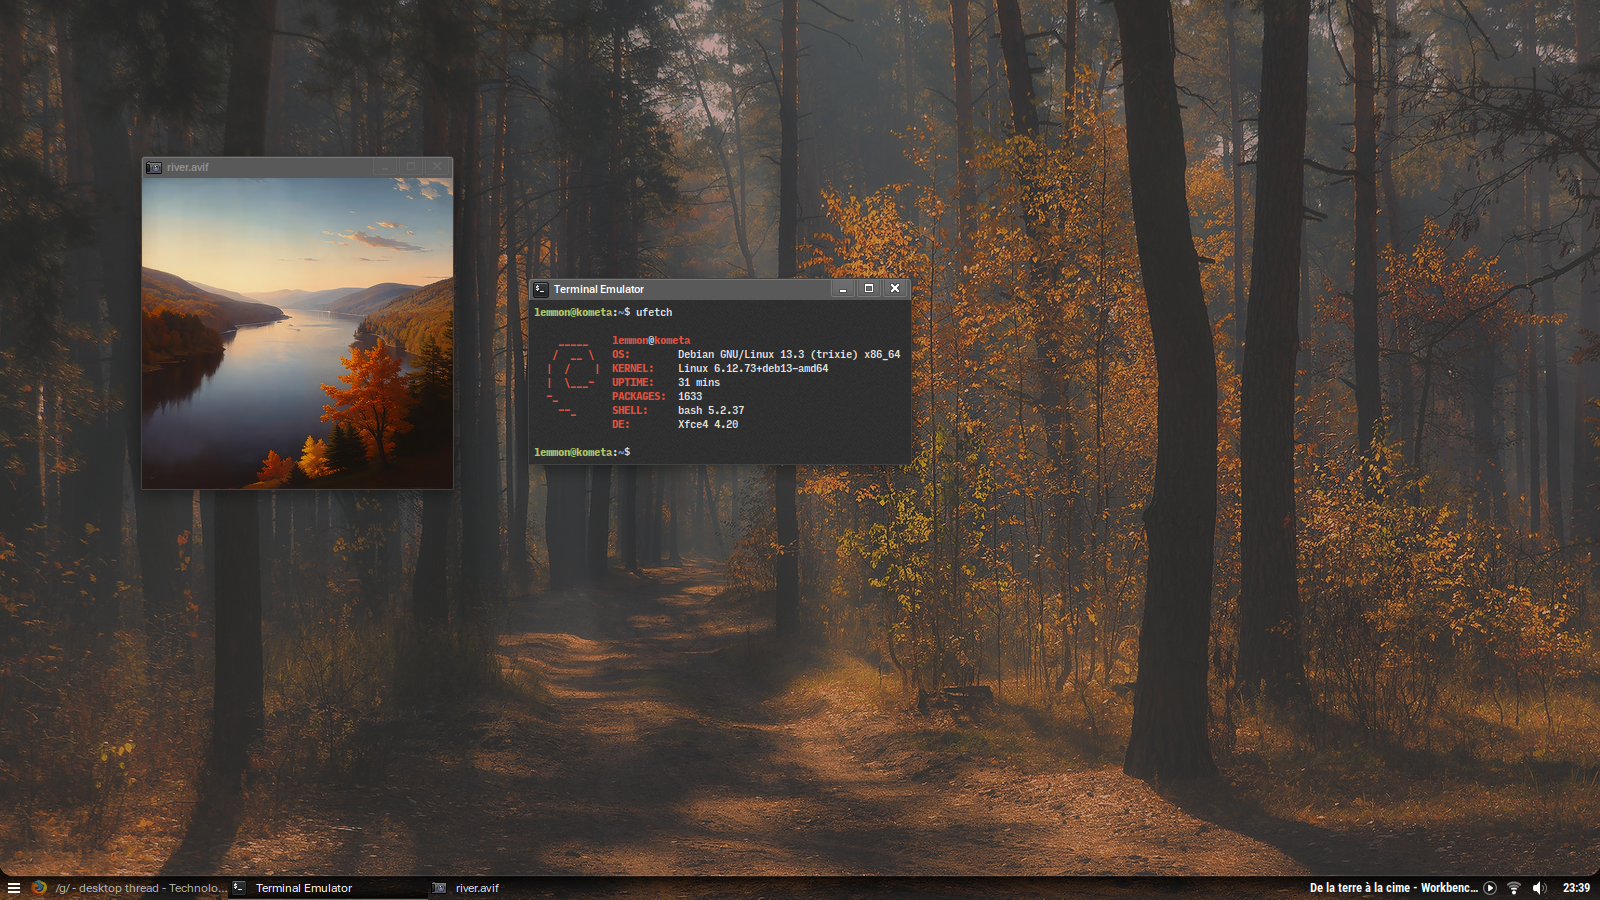Click the '1633' packages count
Viewport: 1600px width, 900px height.
[x=690, y=397]
